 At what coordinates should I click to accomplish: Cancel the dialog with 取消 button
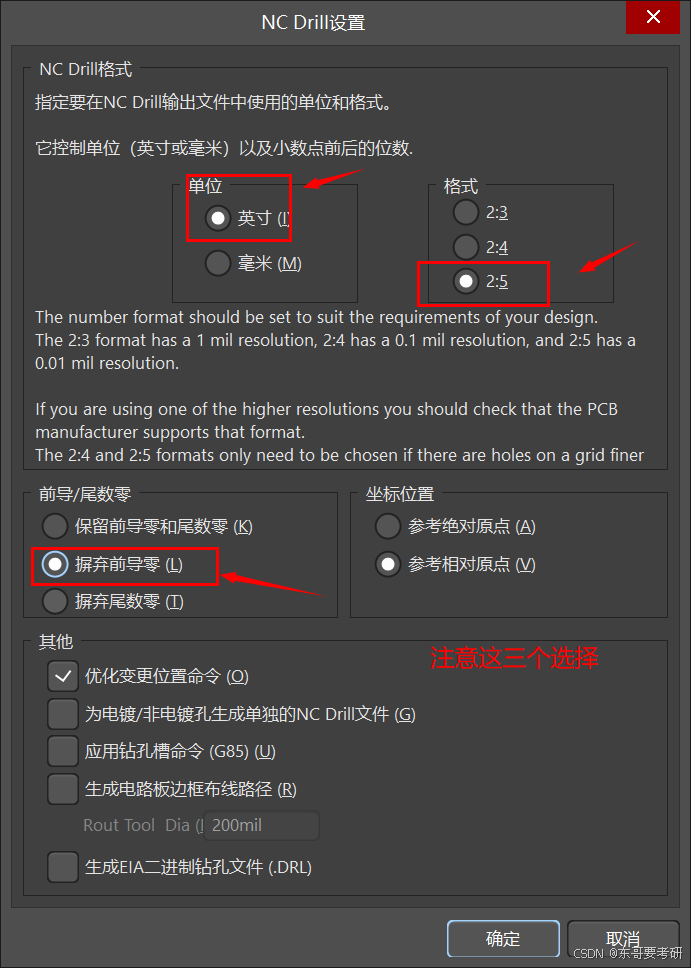pos(623,939)
